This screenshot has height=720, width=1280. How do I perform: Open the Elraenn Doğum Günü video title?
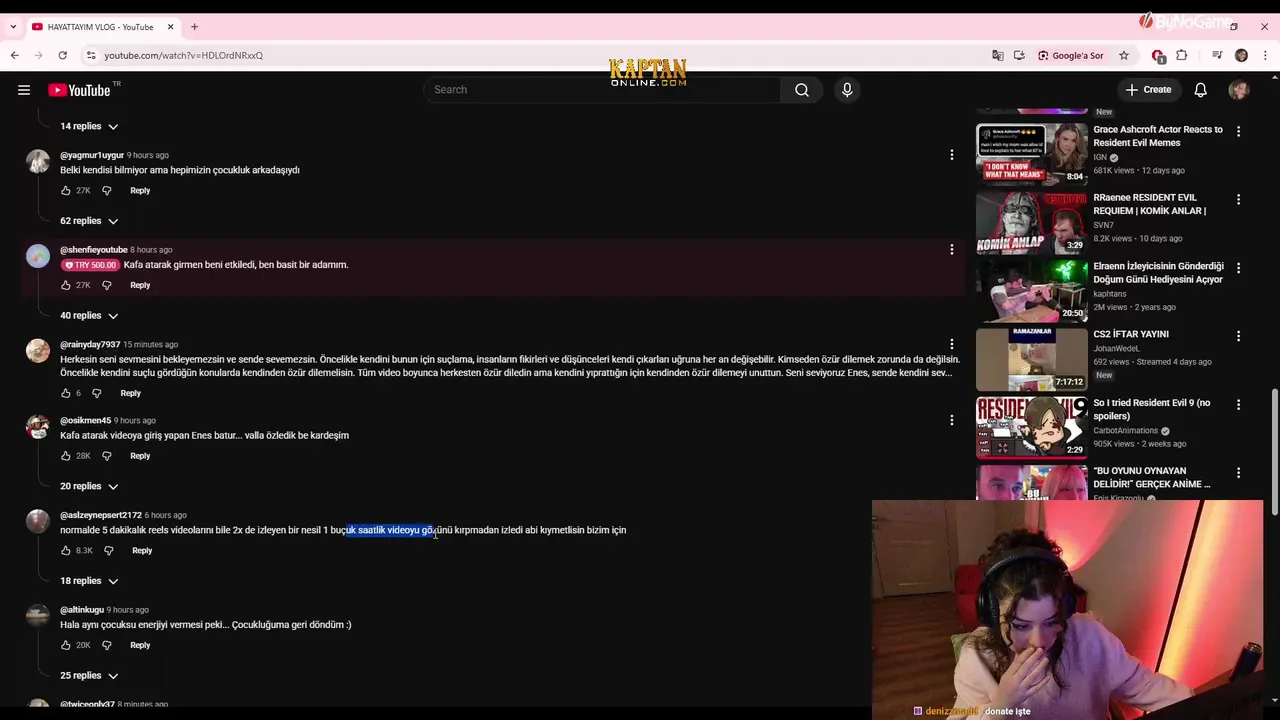[1158, 273]
